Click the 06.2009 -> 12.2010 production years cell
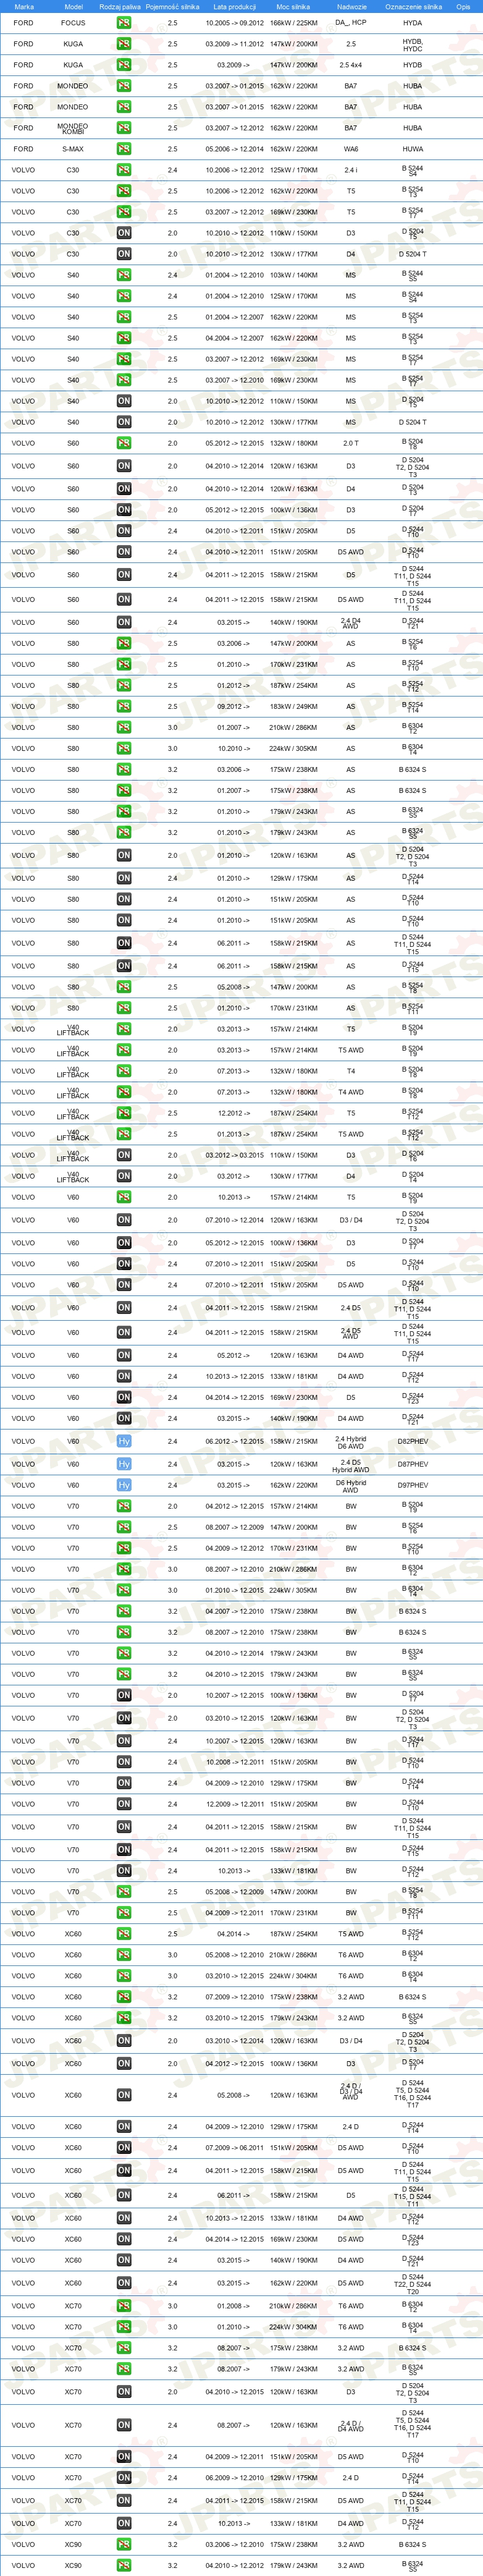Image resolution: width=483 pixels, height=2576 pixels. point(235,2478)
